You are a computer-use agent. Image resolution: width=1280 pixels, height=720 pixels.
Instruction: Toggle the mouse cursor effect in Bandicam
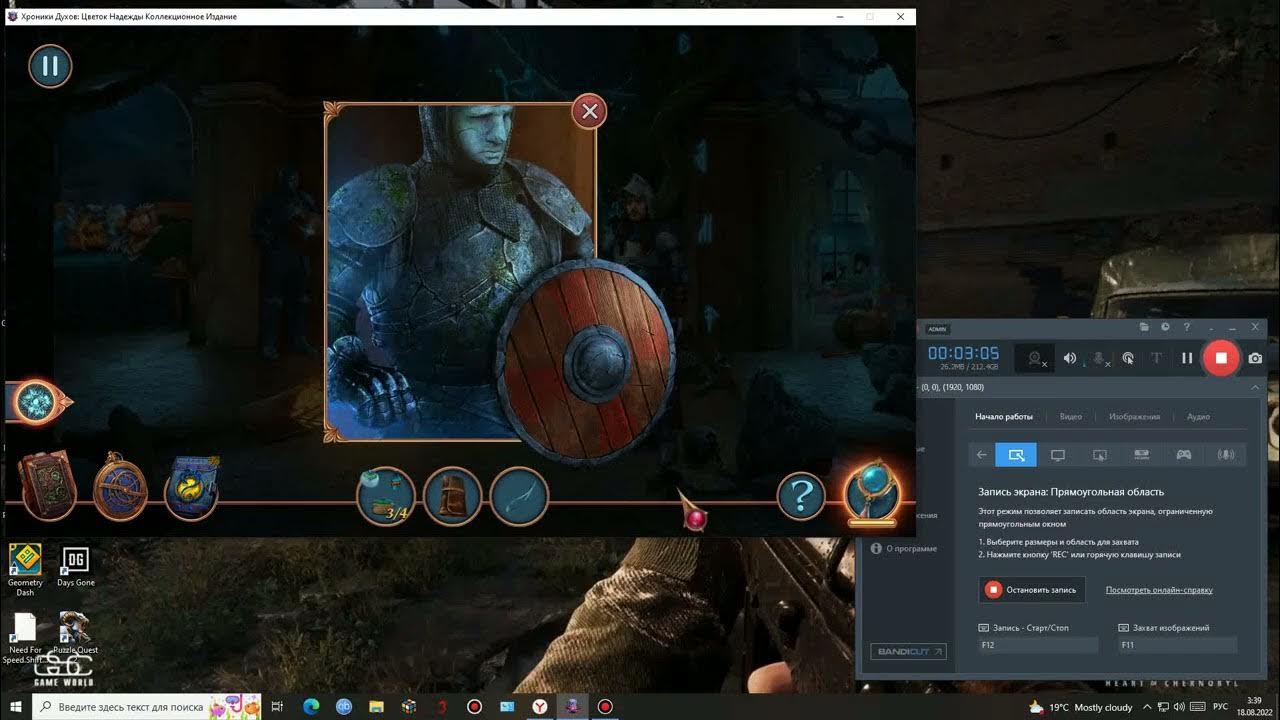1128,358
